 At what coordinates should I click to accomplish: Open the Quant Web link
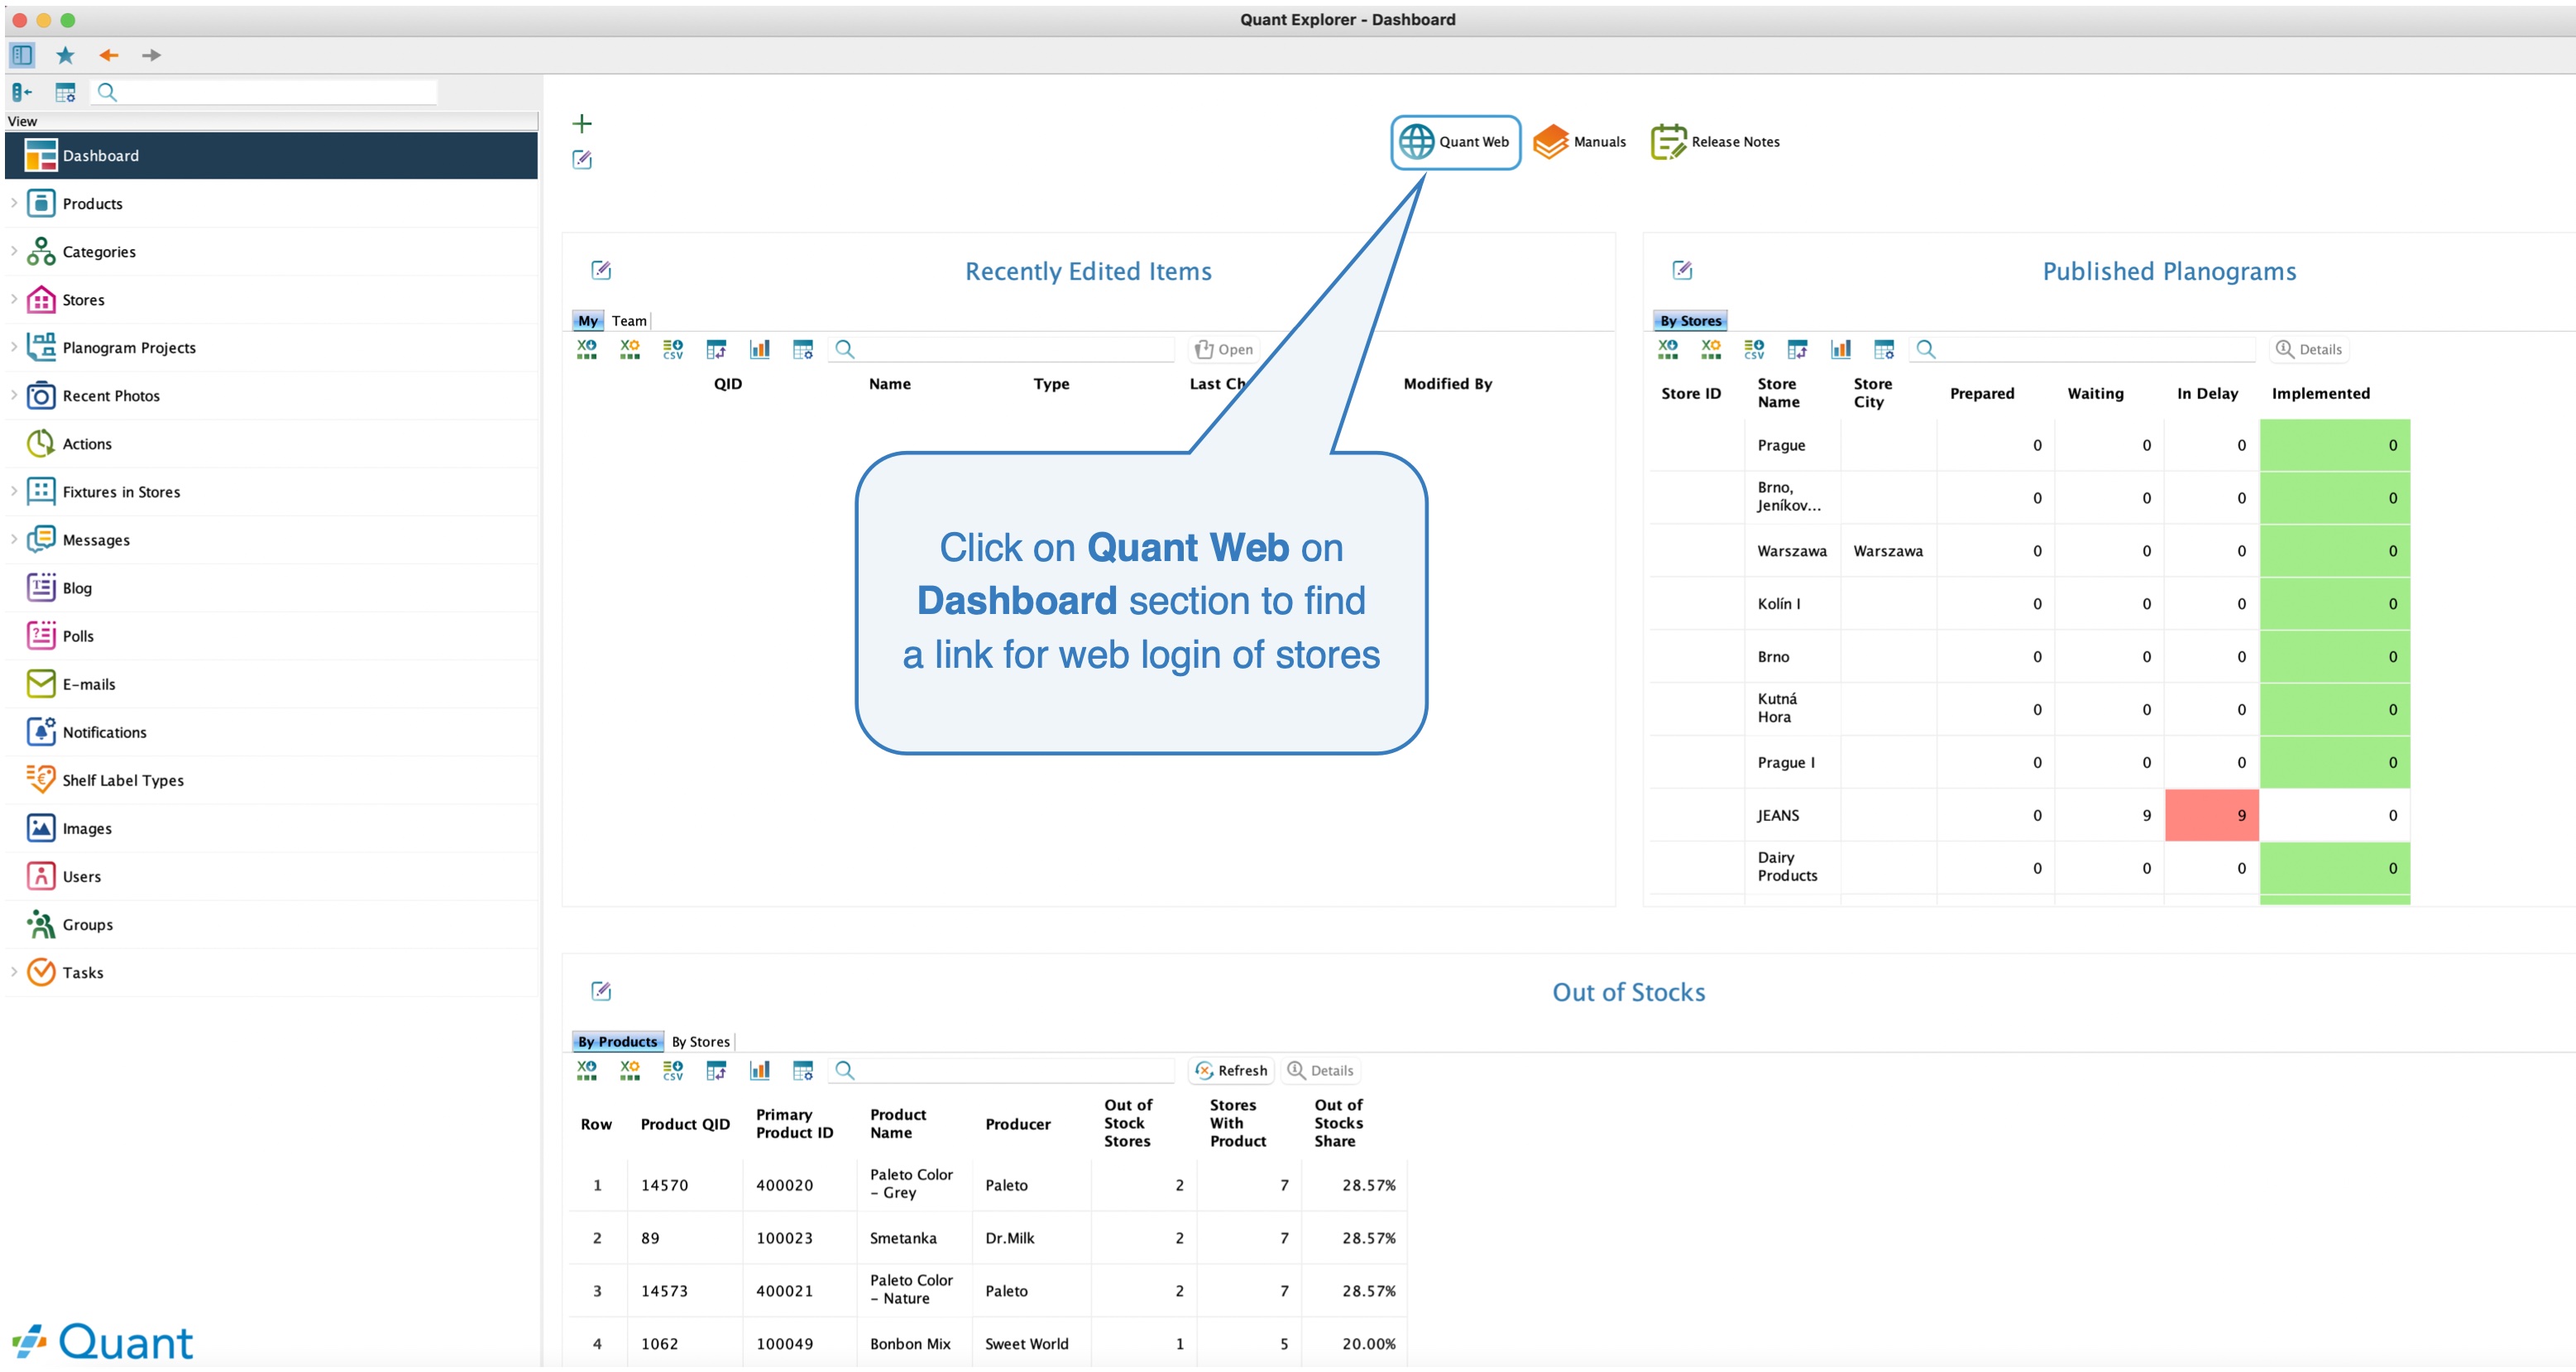(1455, 142)
